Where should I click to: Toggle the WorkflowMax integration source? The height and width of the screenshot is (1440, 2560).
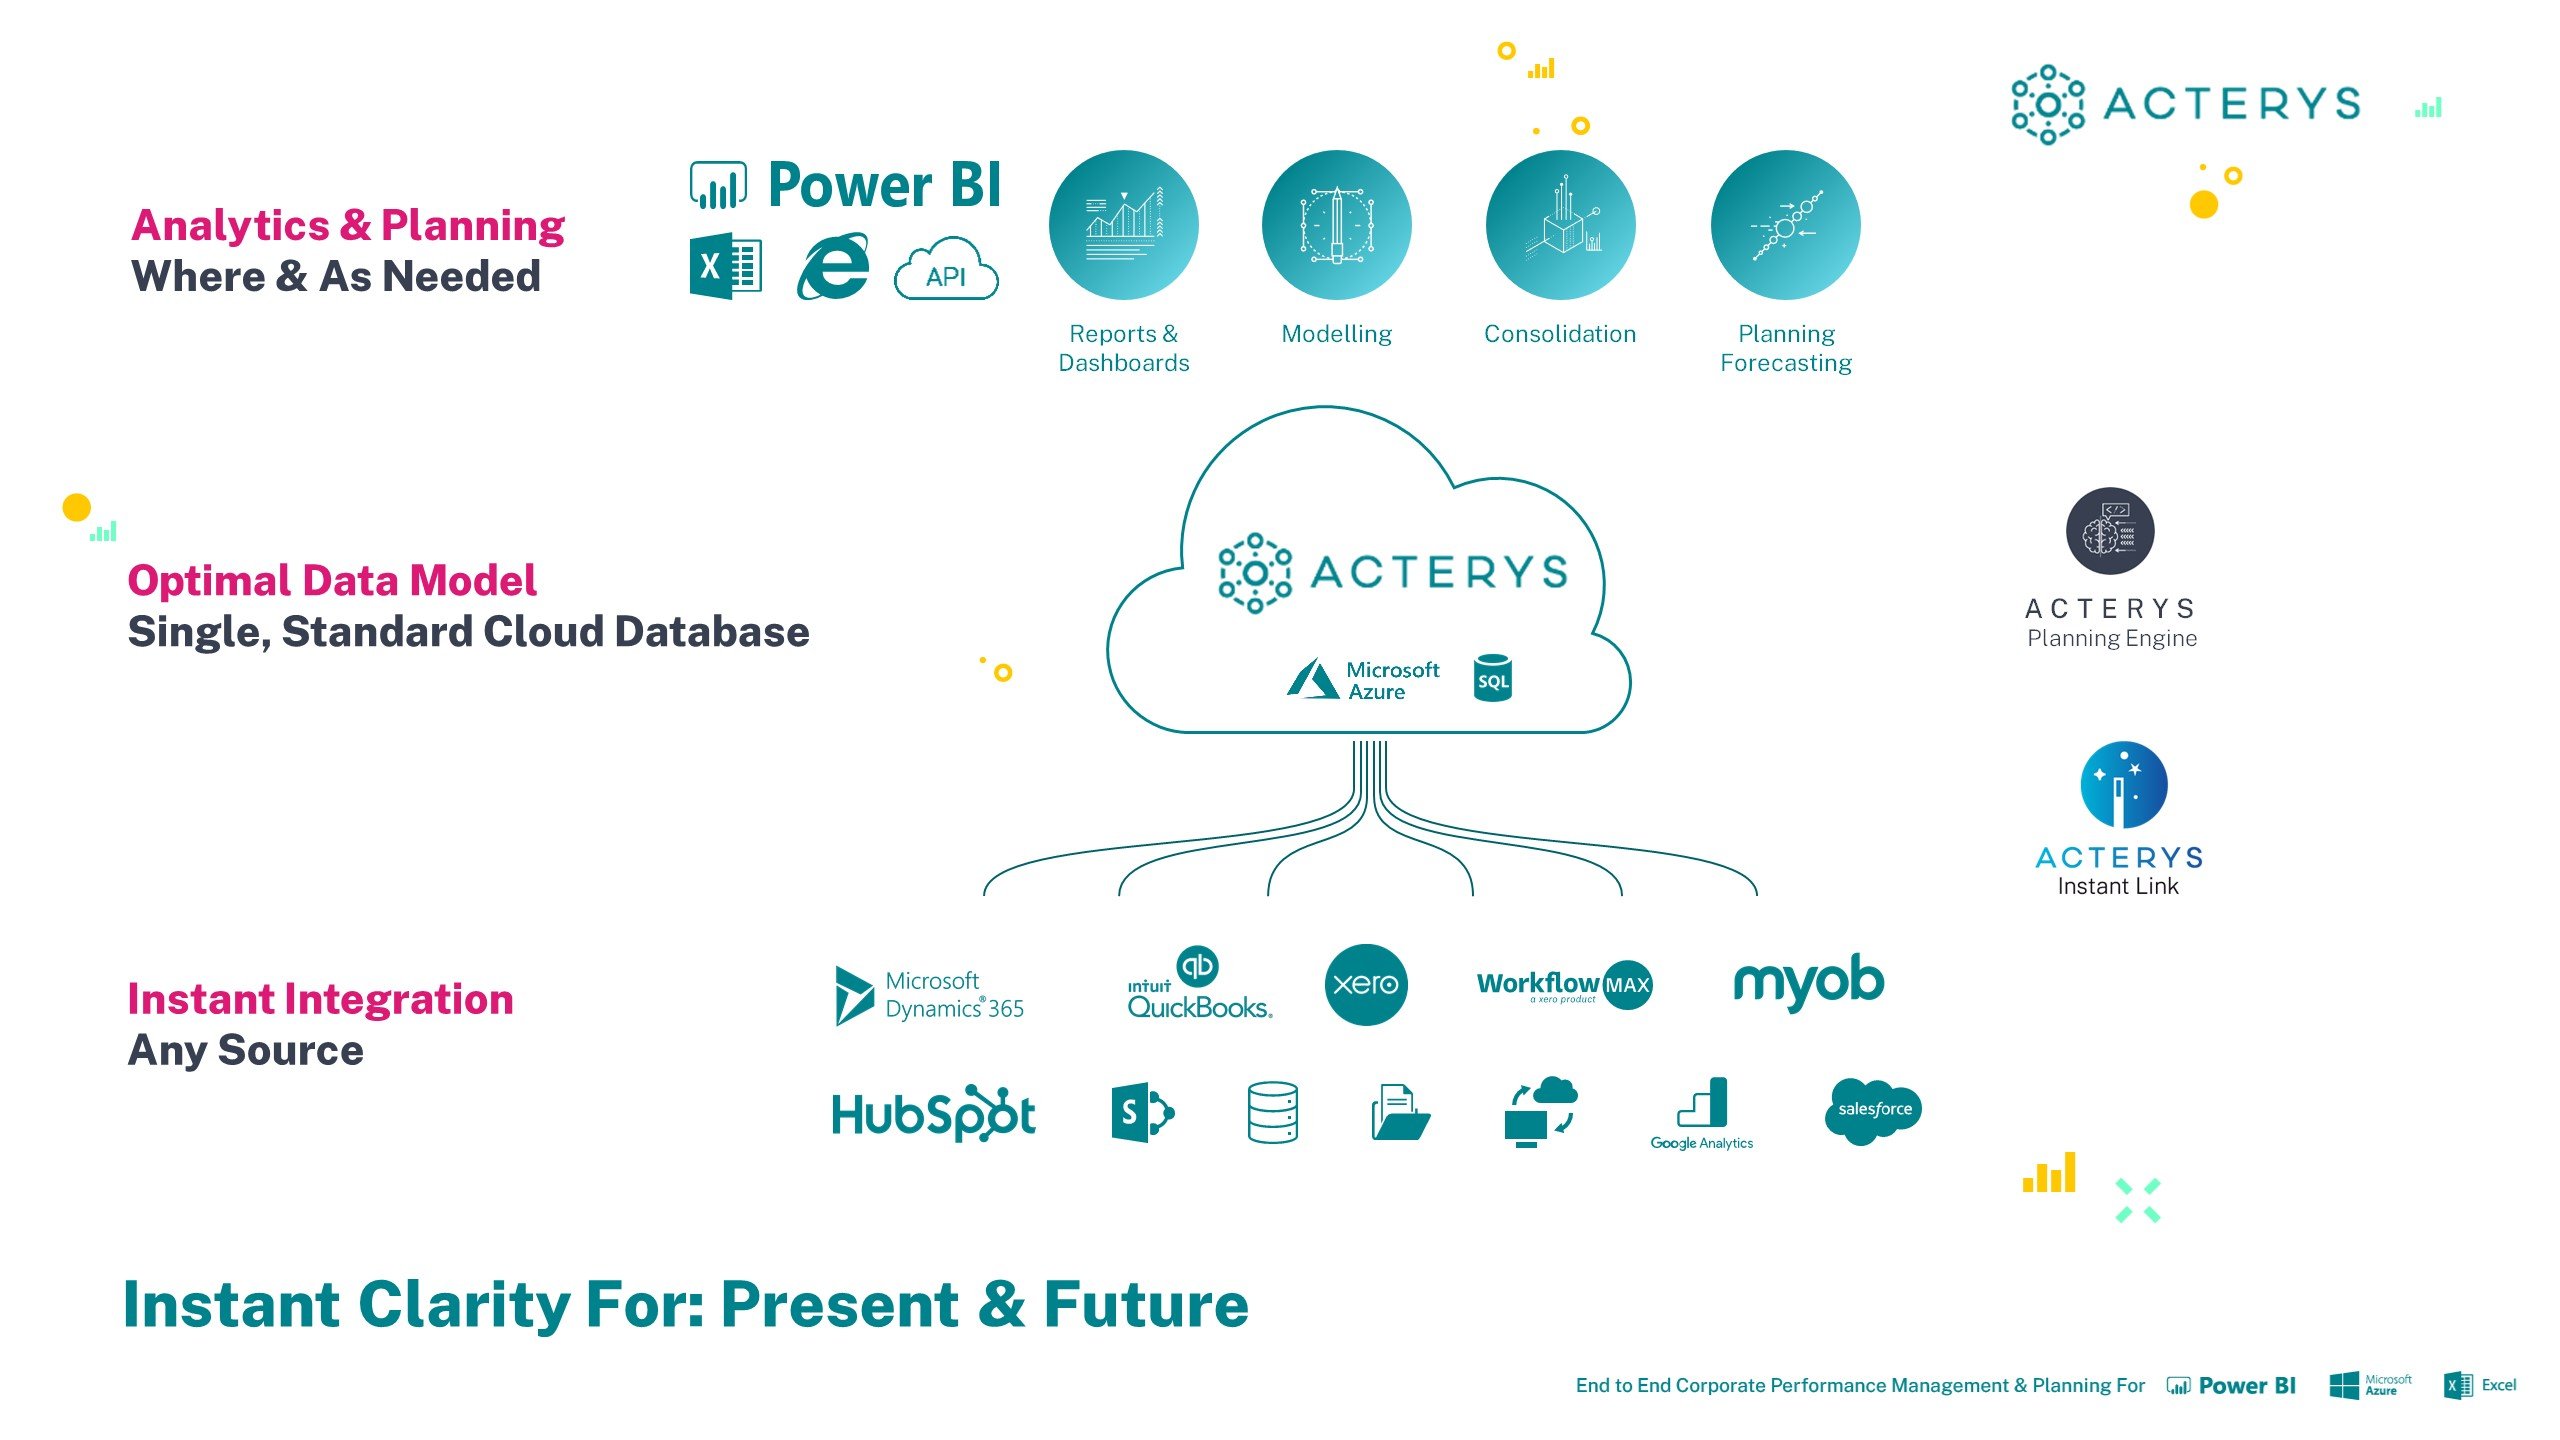tap(1563, 985)
